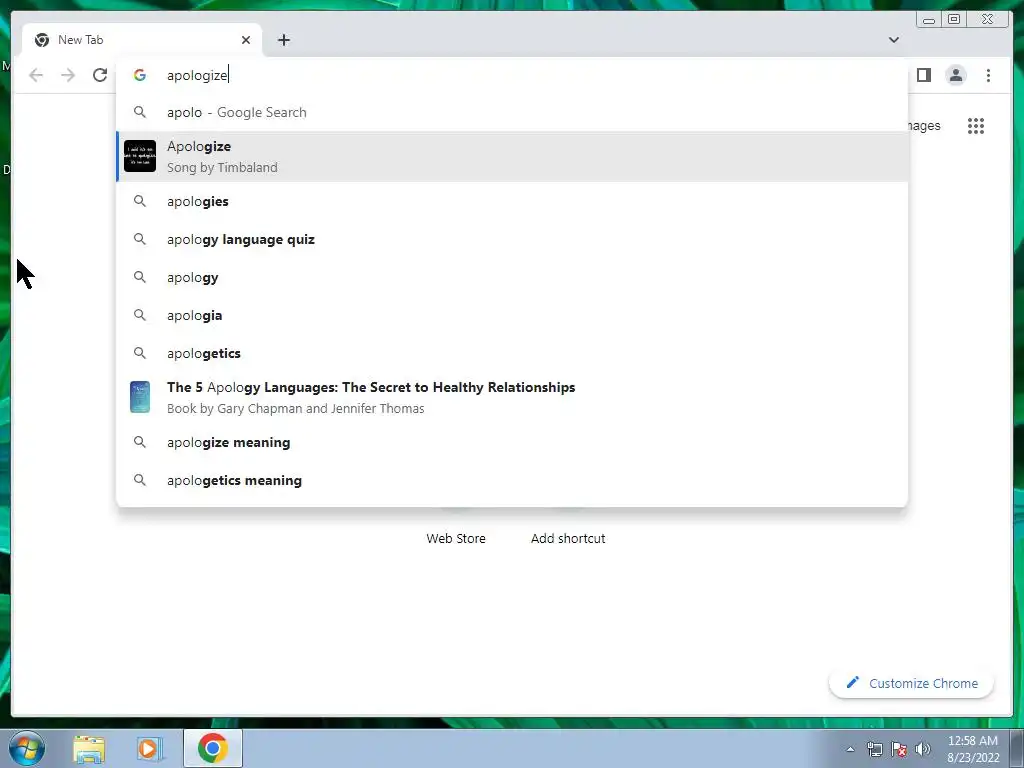Viewport: 1024px width, 768px height.
Task: Toggle the side panel icon
Action: [x=923, y=75]
